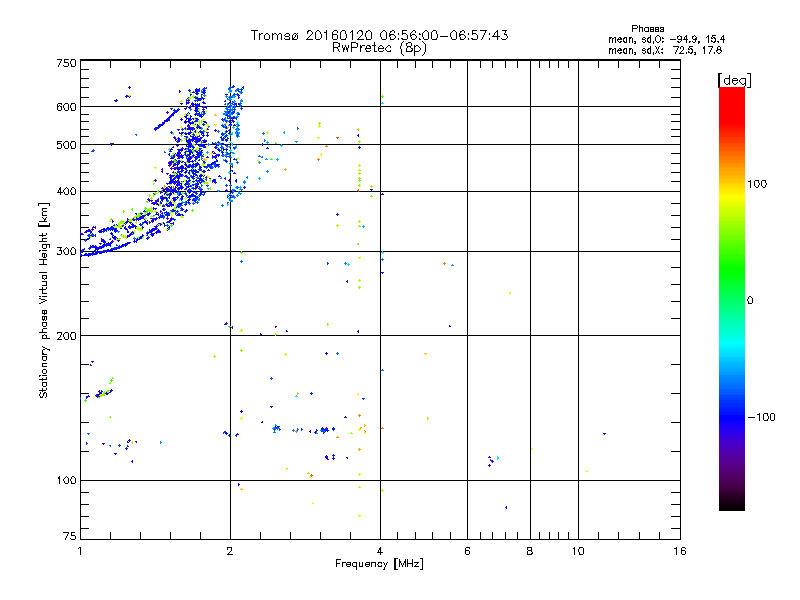Click the 'Frequency [MHz]' x-axis title
800x600 pixels.
379,564
